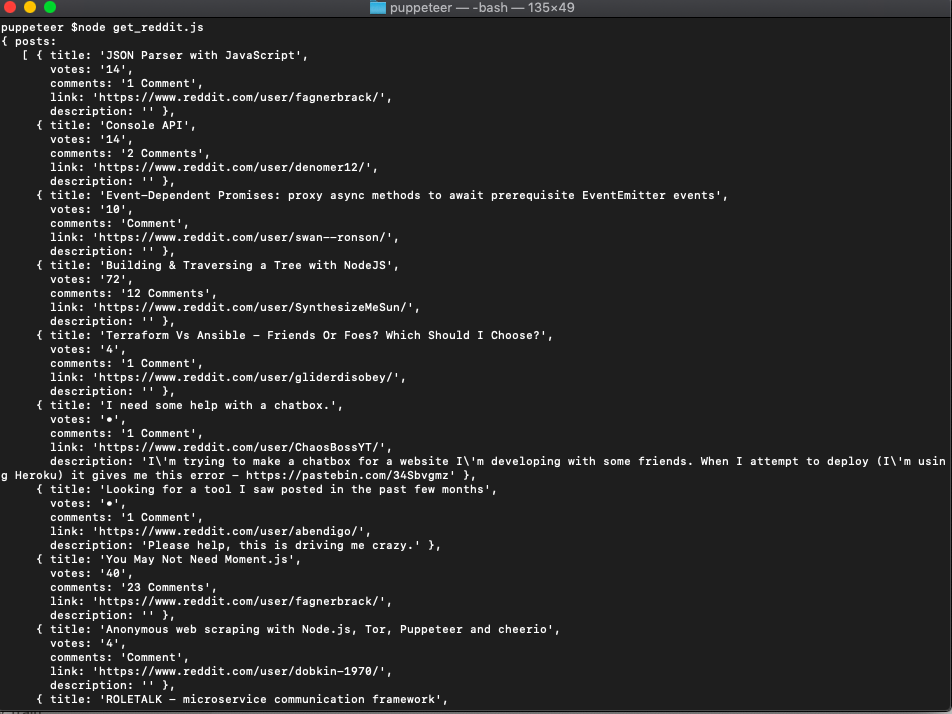Click the Terminal document proxy icon in the title bar
Viewport: 952px width, 714px height.
pyautogui.click(x=376, y=9)
